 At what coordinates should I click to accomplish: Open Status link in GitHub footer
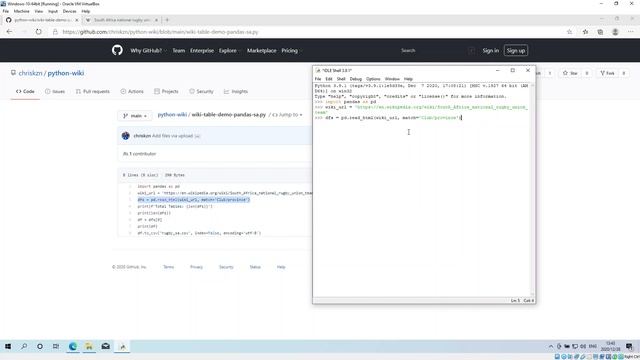click(x=255, y=267)
